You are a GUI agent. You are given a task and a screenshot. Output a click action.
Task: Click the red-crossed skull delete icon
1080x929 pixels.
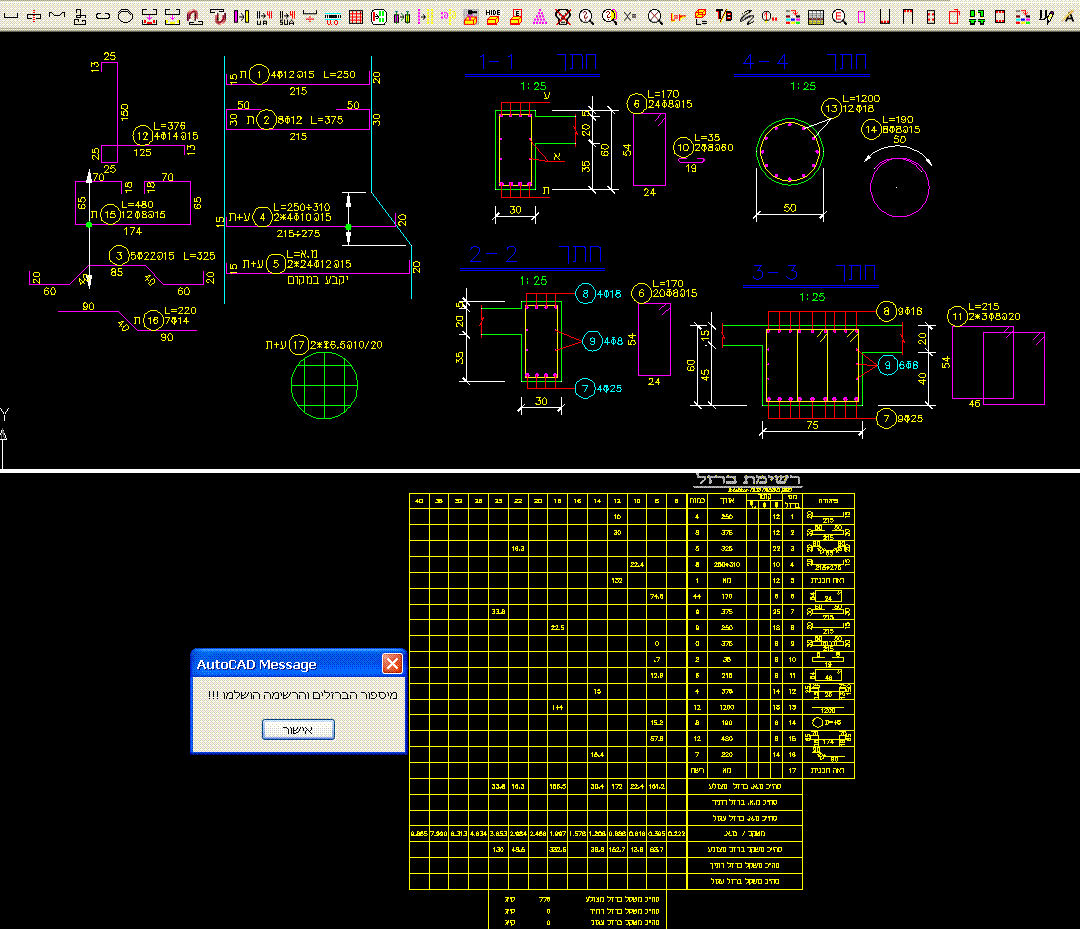(563, 16)
